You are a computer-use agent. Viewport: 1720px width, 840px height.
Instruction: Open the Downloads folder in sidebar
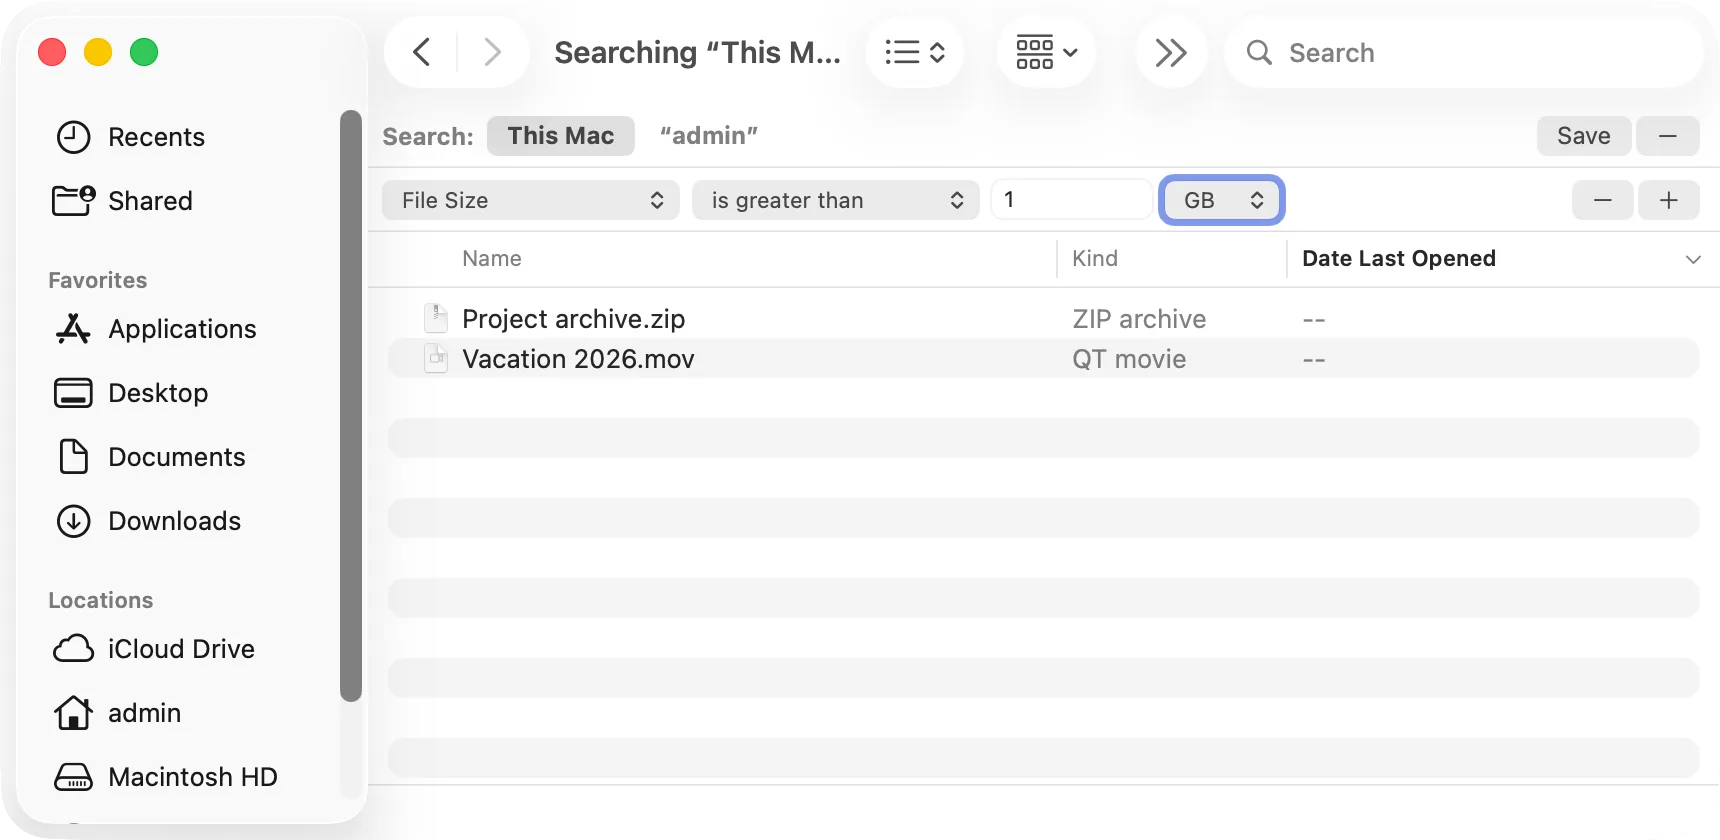coord(174,521)
